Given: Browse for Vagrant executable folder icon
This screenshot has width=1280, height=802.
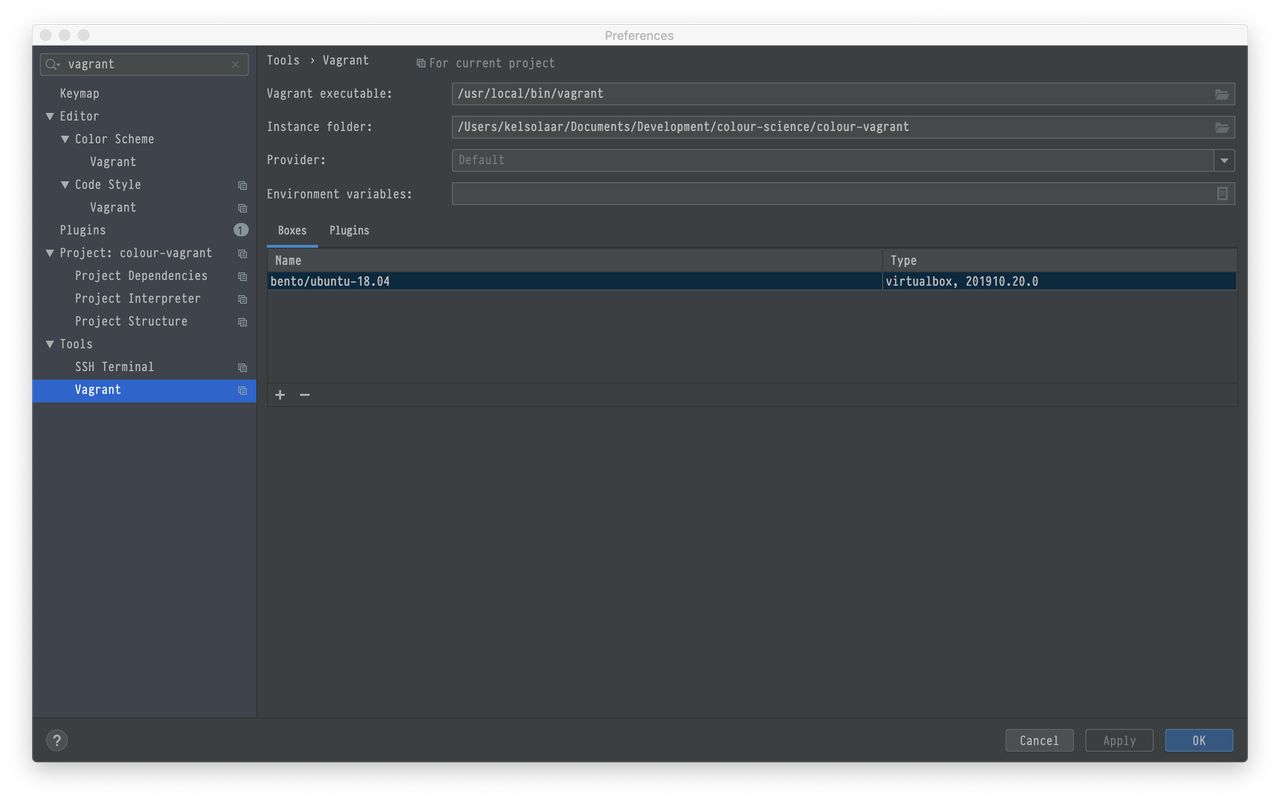Looking at the screenshot, I should [1222, 94].
